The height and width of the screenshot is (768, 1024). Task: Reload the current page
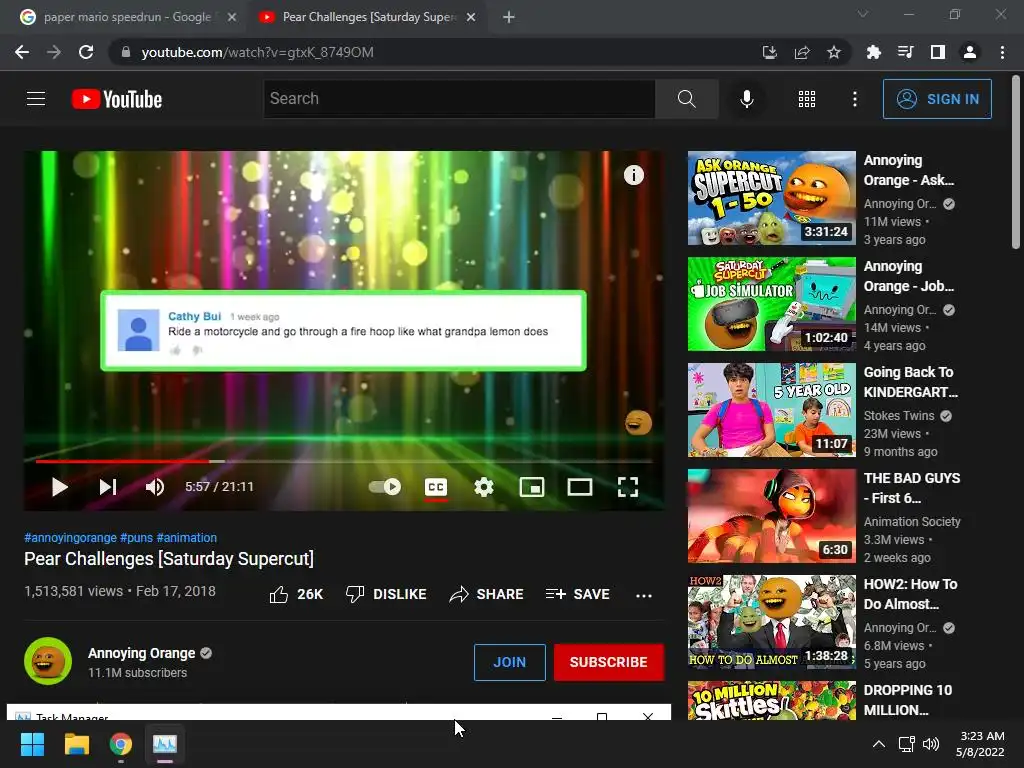point(86,52)
